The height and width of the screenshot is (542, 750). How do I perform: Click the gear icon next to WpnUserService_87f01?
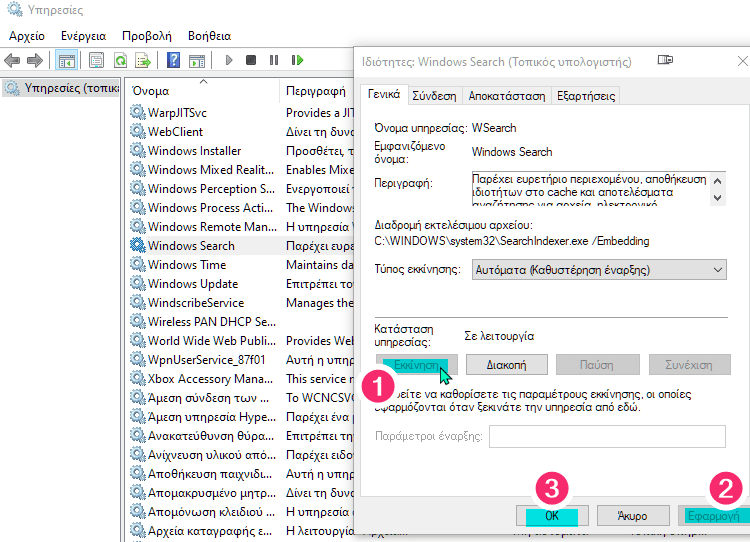pyautogui.click(x=138, y=360)
